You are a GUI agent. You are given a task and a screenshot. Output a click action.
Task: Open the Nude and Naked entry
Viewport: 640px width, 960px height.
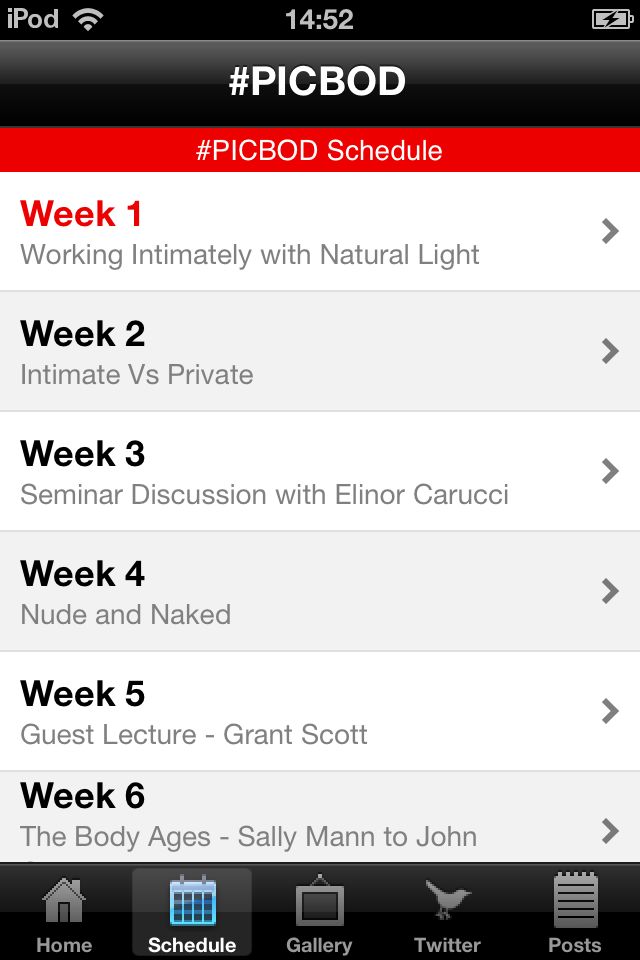(126, 615)
